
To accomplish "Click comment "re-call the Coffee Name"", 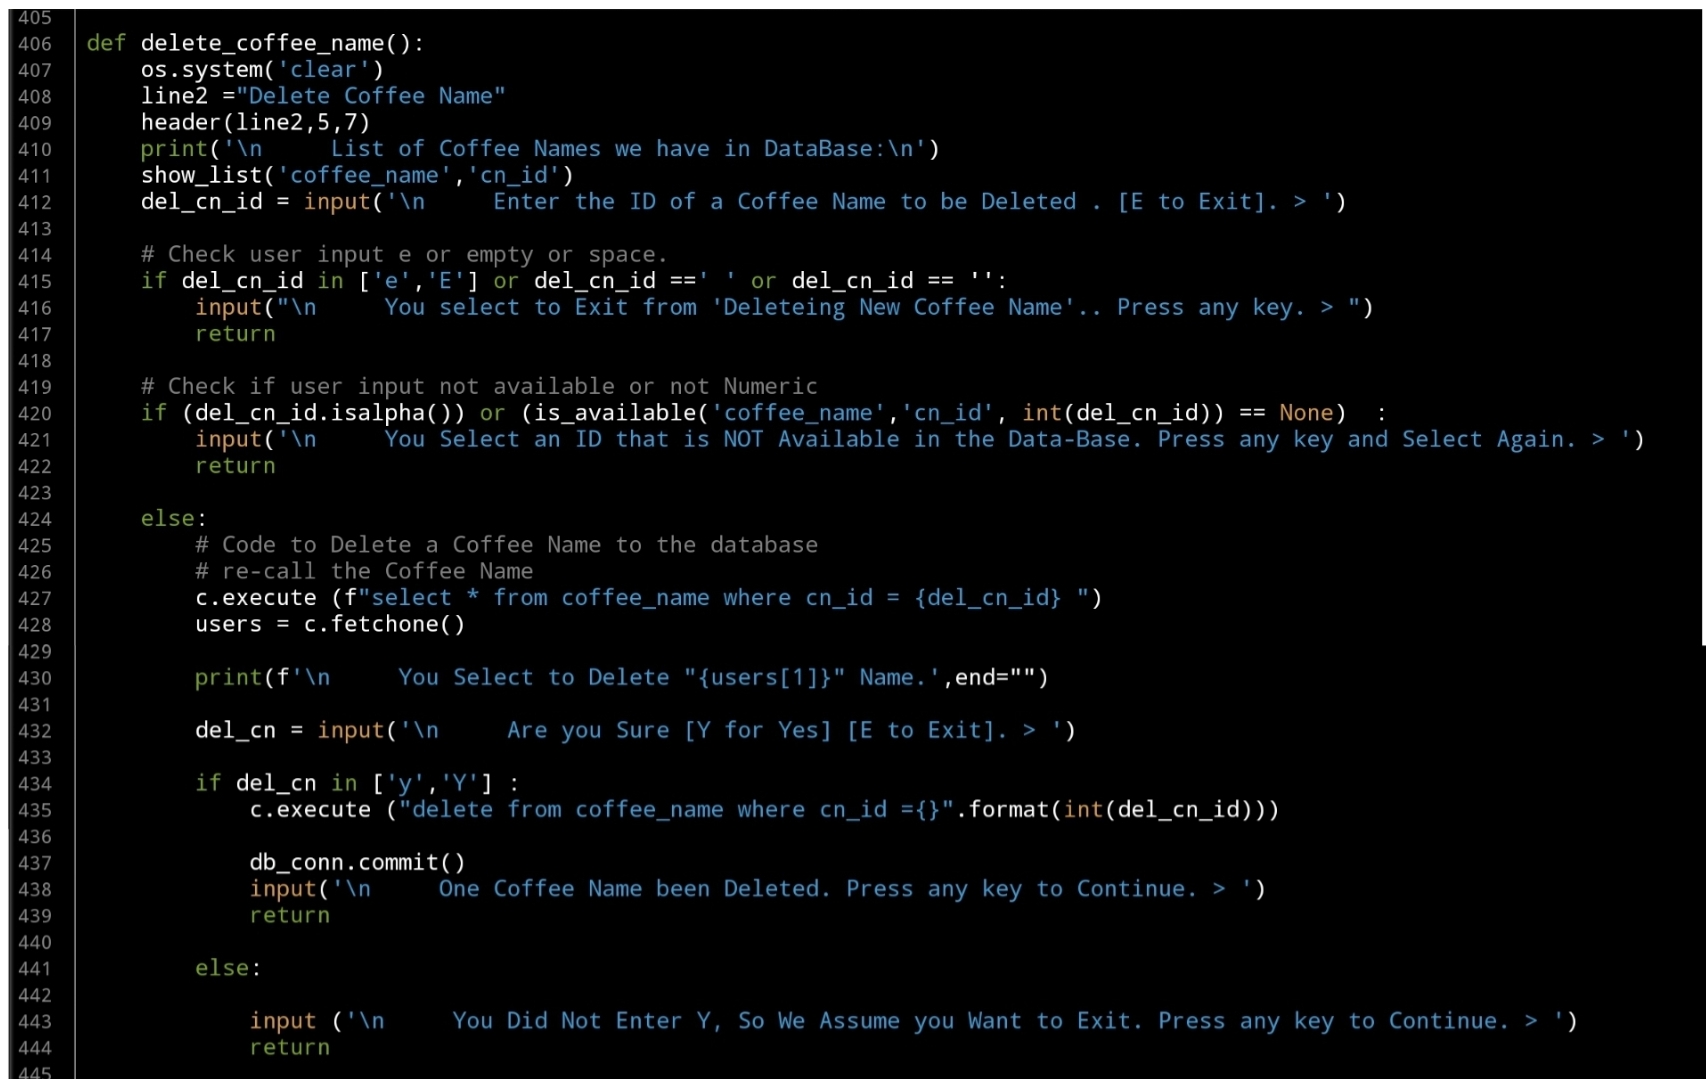I will (364, 572).
